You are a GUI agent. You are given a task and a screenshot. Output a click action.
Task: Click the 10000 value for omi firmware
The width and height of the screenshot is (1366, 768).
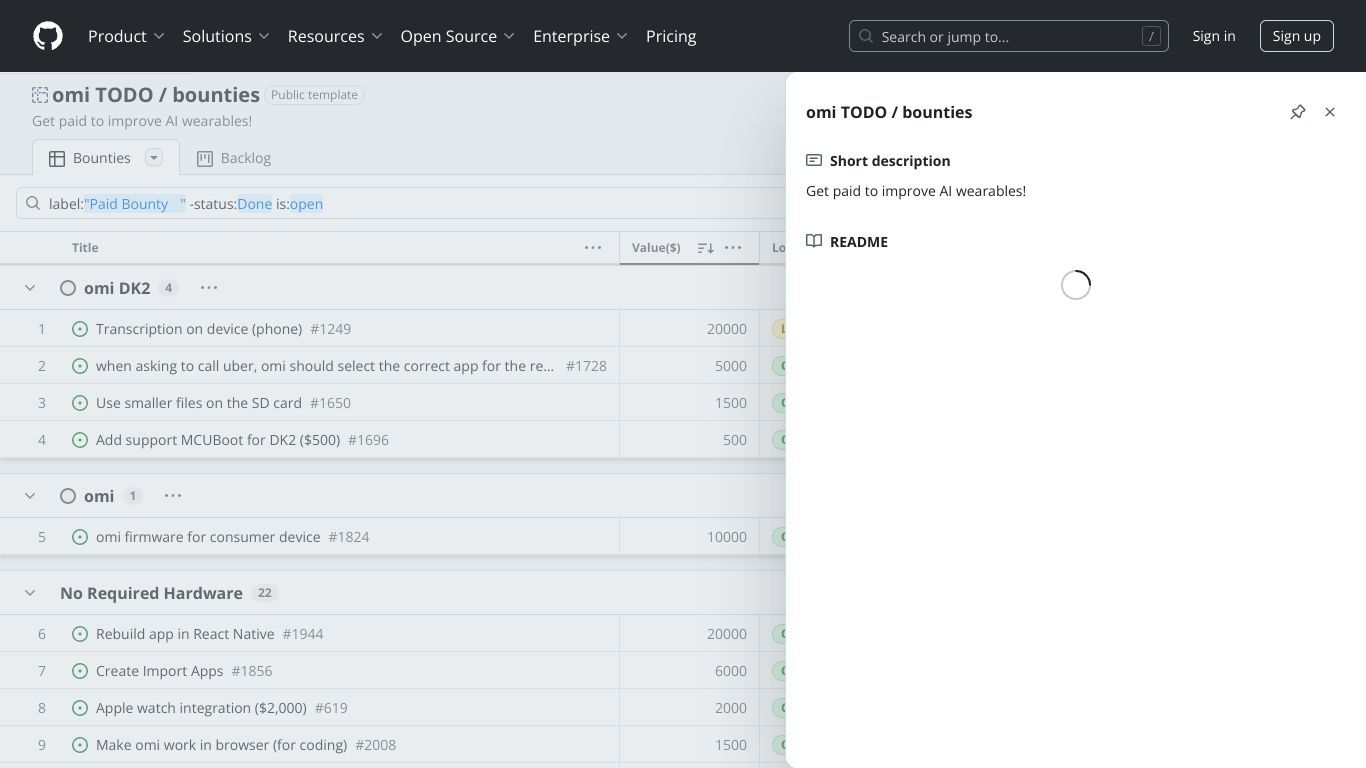(727, 537)
